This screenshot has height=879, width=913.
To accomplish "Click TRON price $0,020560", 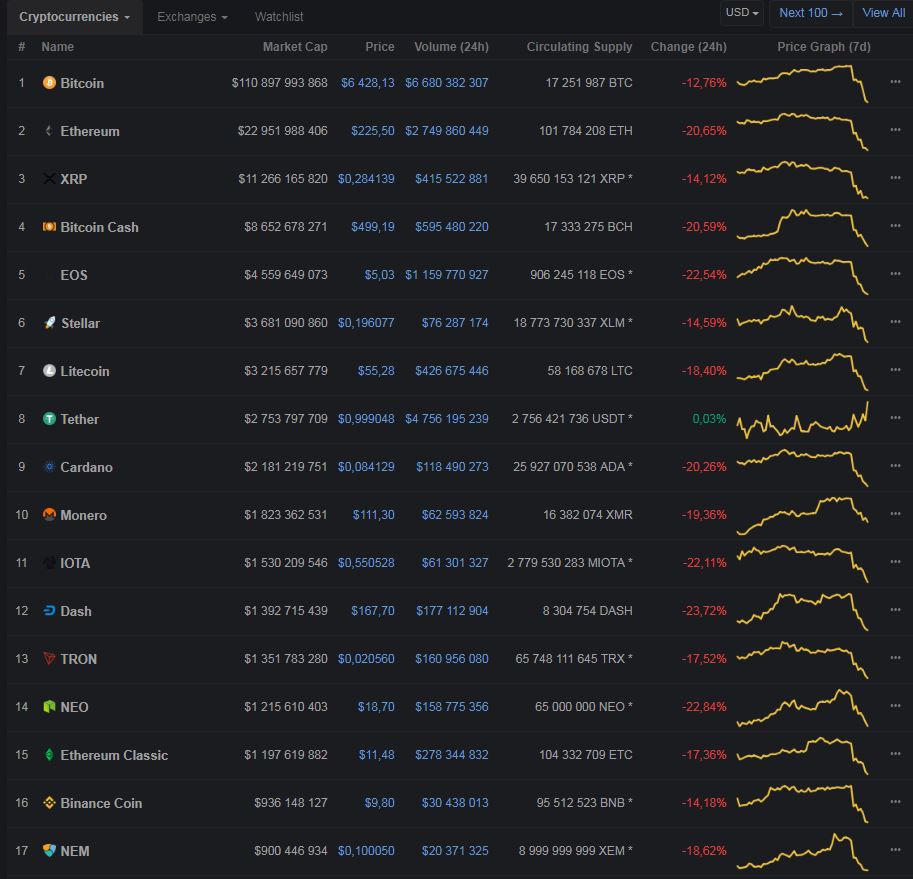I will pyautogui.click(x=366, y=658).
